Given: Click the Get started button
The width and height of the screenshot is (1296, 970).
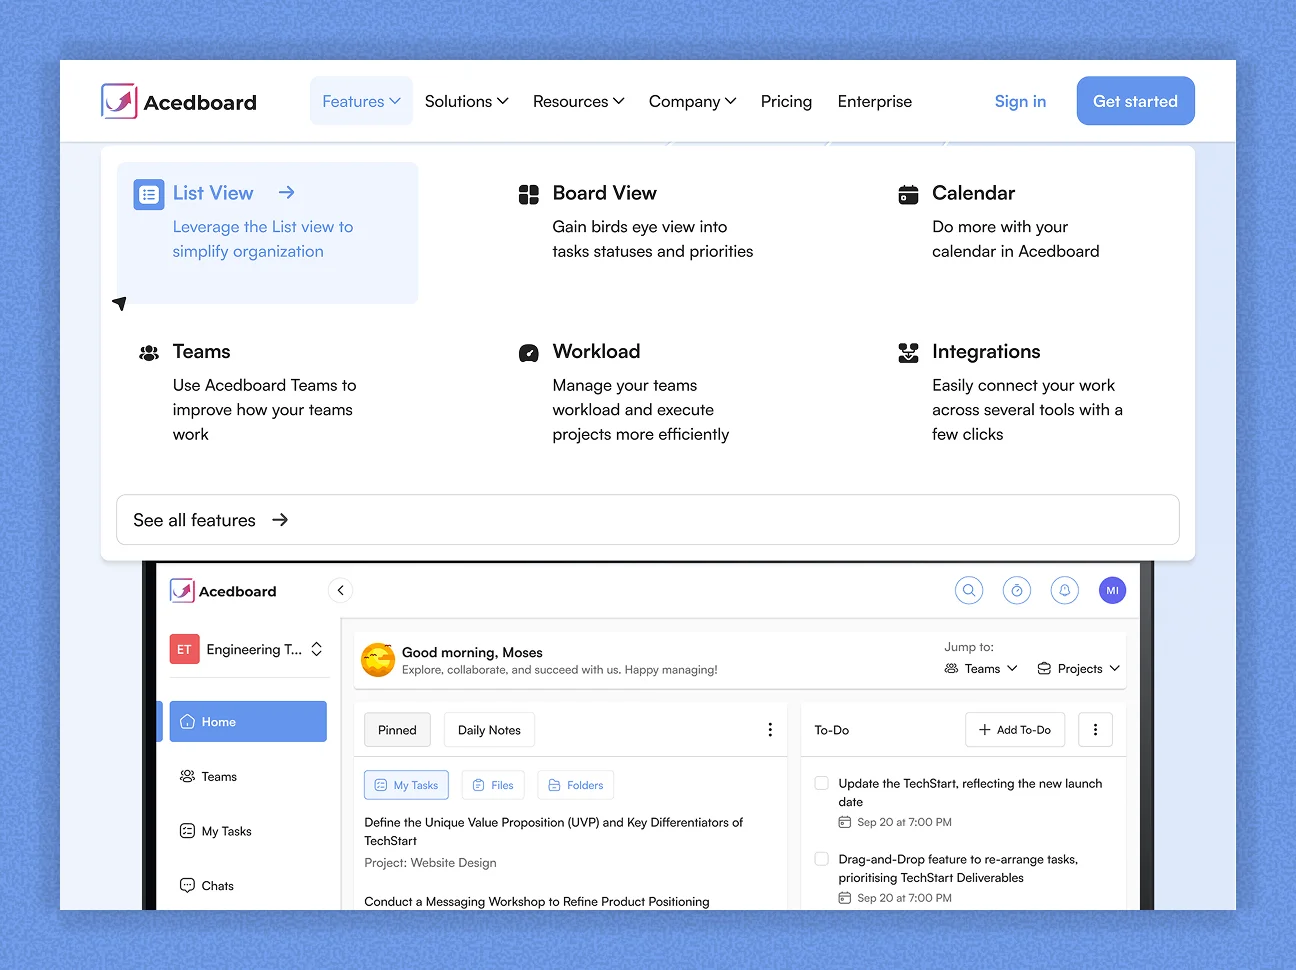Looking at the screenshot, I should [x=1135, y=102].
